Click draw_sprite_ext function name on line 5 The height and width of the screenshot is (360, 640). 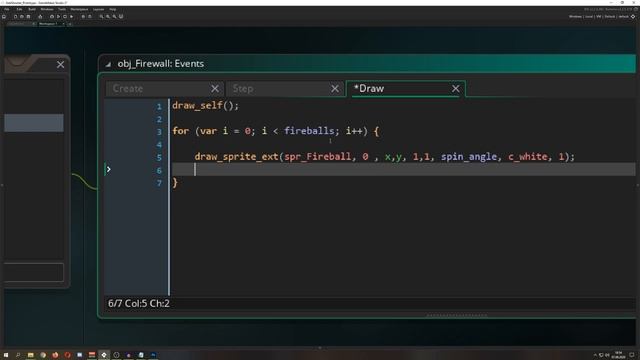click(x=236, y=157)
